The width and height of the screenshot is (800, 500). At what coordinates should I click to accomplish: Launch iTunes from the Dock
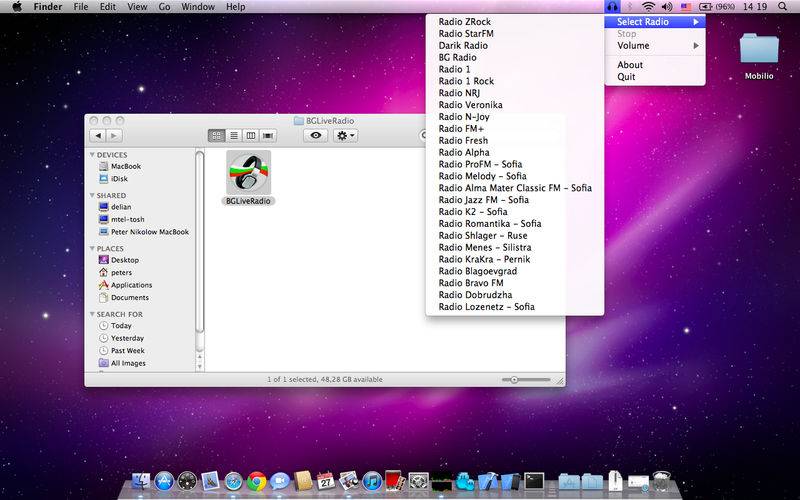pyautogui.click(x=372, y=481)
